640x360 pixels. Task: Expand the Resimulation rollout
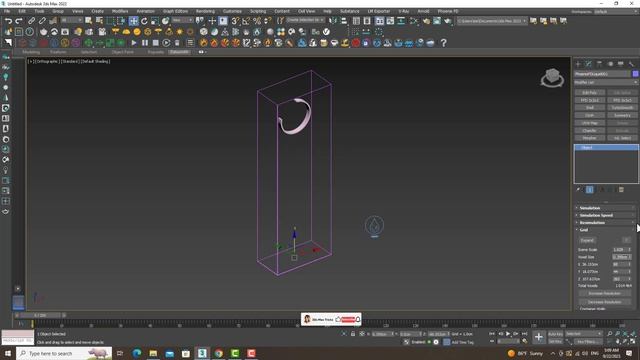click(606, 222)
